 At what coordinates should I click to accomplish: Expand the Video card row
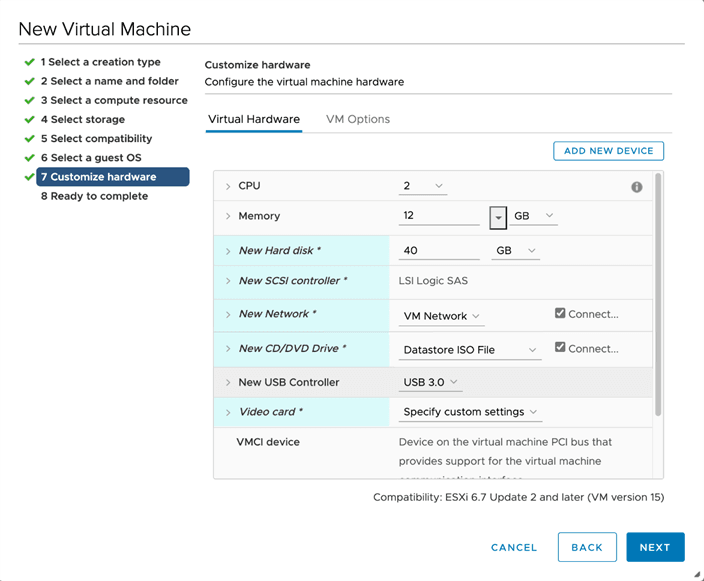(x=228, y=412)
